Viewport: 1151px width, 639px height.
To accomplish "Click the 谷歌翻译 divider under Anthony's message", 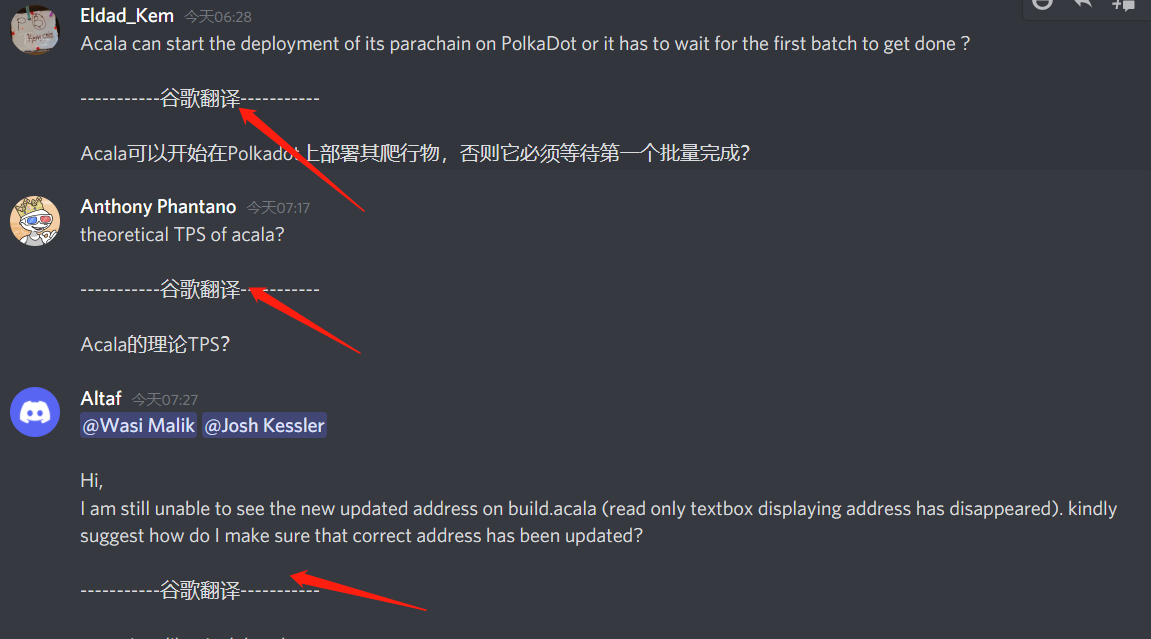I will 200,290.
